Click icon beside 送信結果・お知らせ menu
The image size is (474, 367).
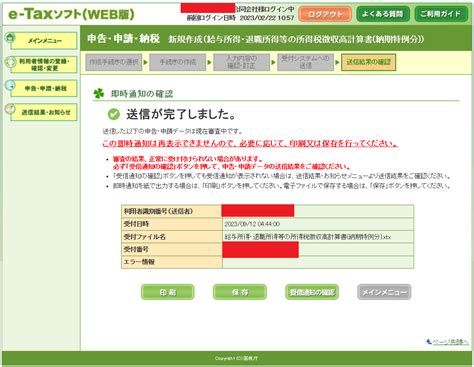[10, 109]
